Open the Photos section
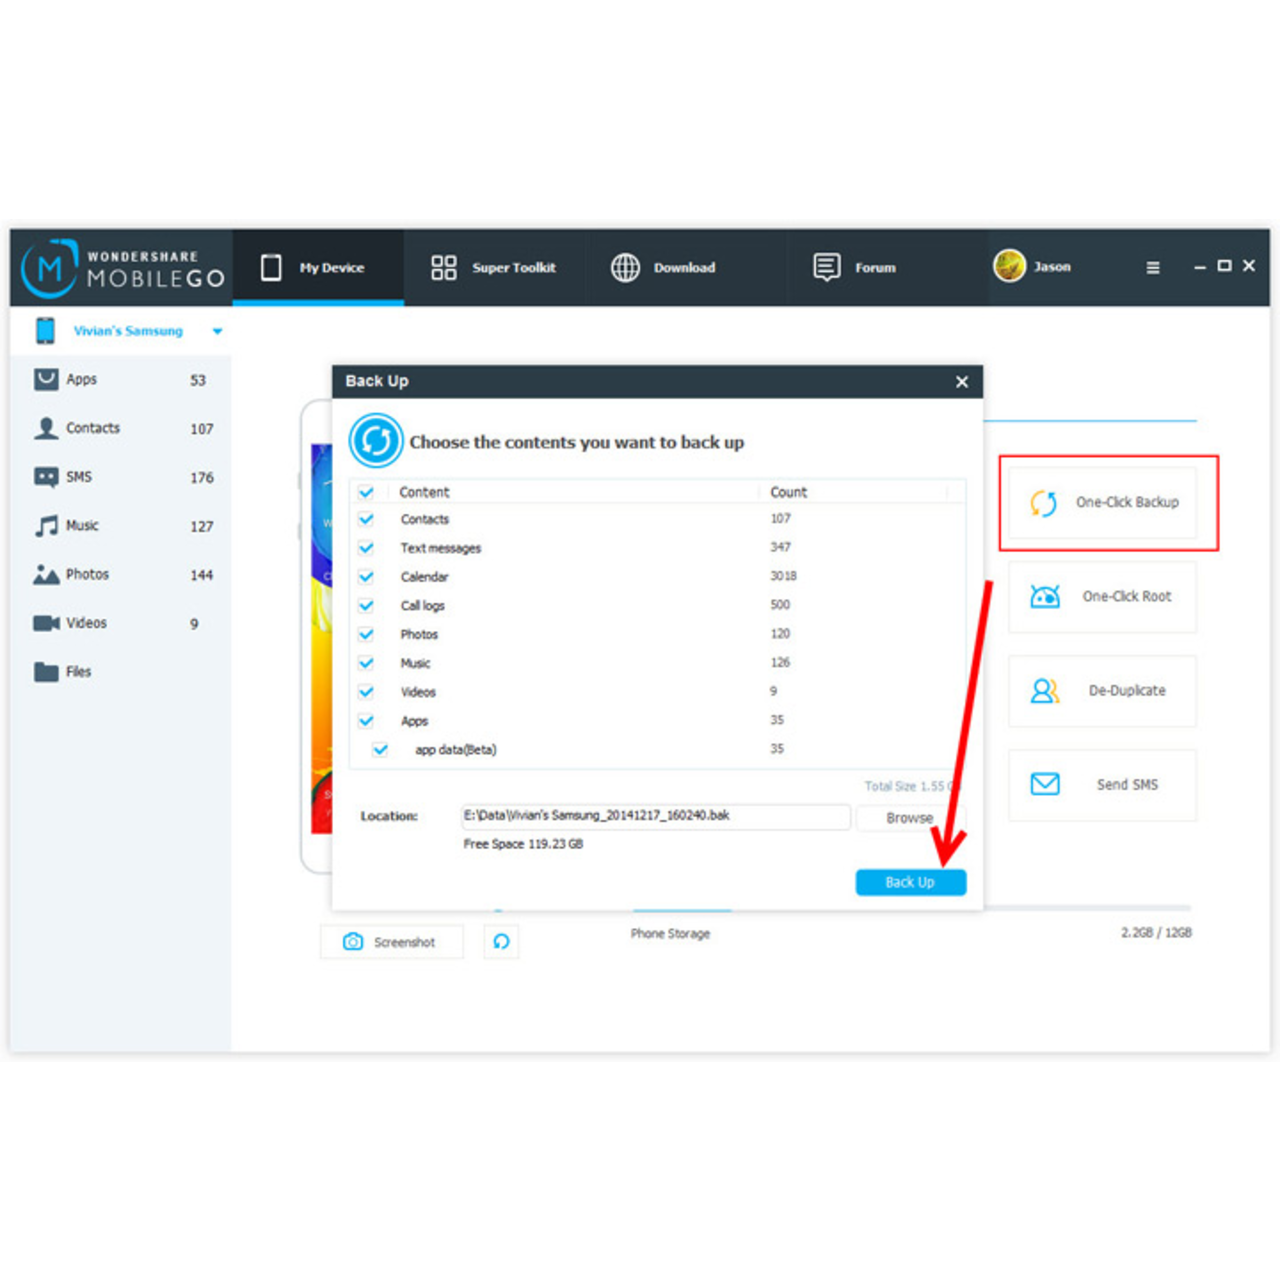The image size is (1280, 1280). 46,574
